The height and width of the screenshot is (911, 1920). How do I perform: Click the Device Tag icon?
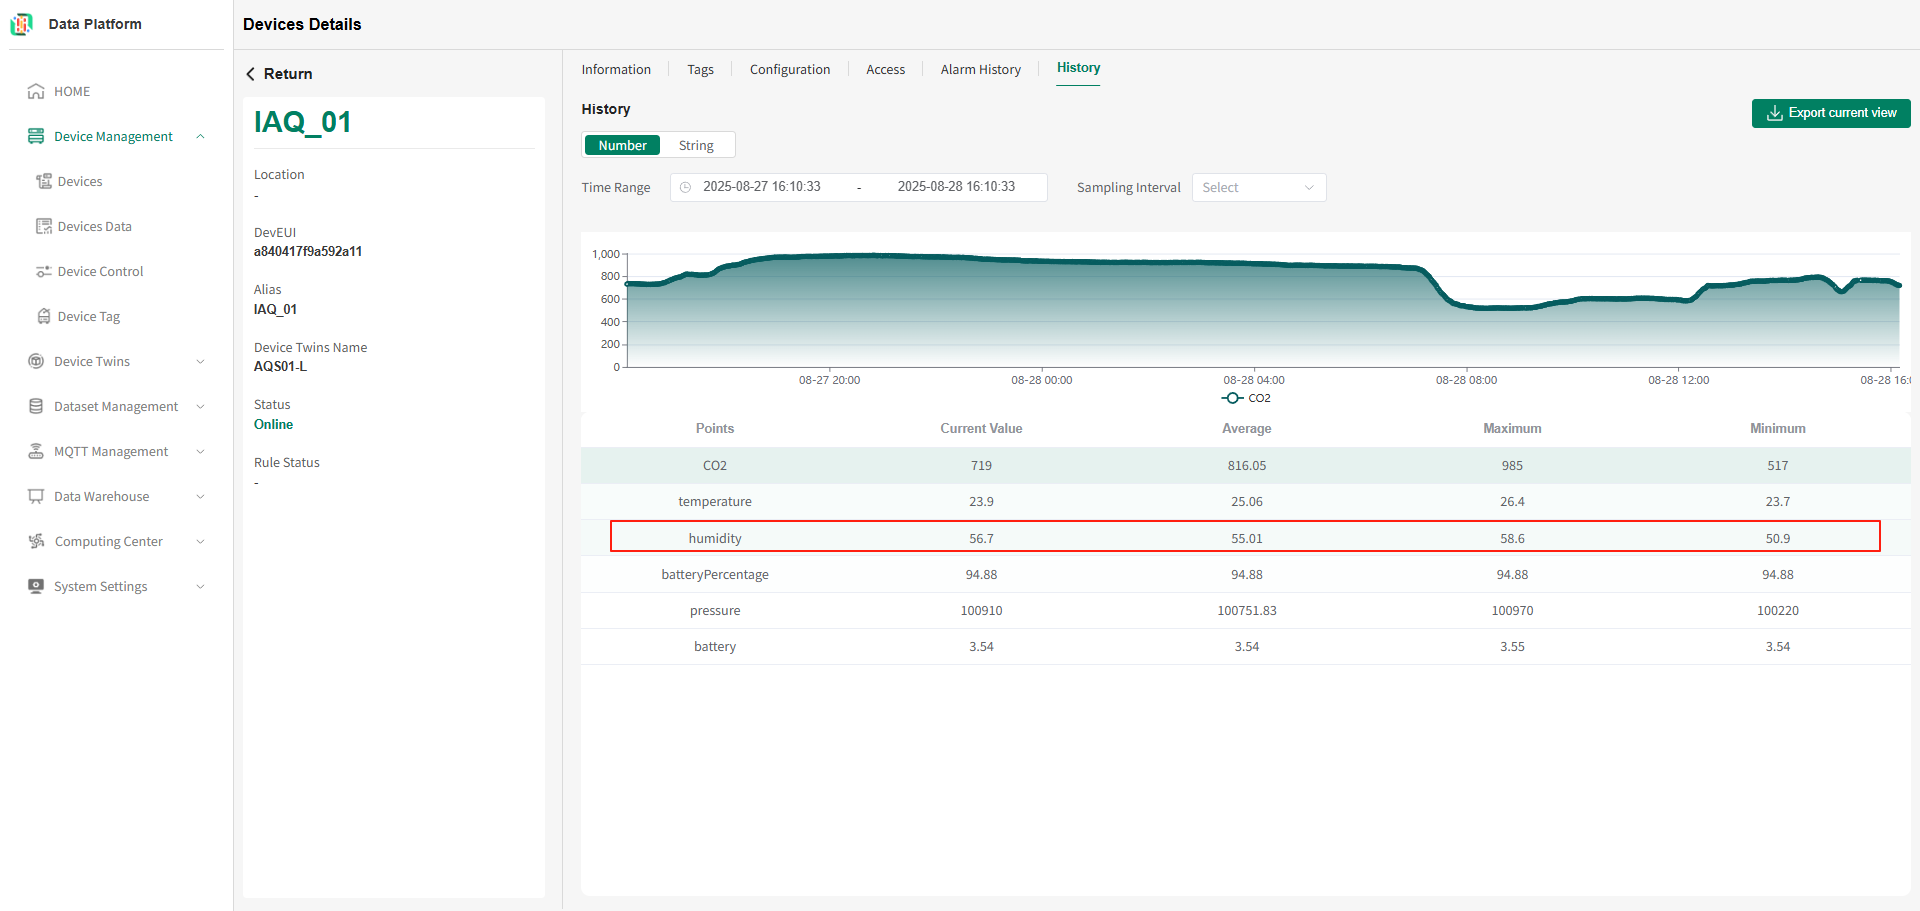44,316
